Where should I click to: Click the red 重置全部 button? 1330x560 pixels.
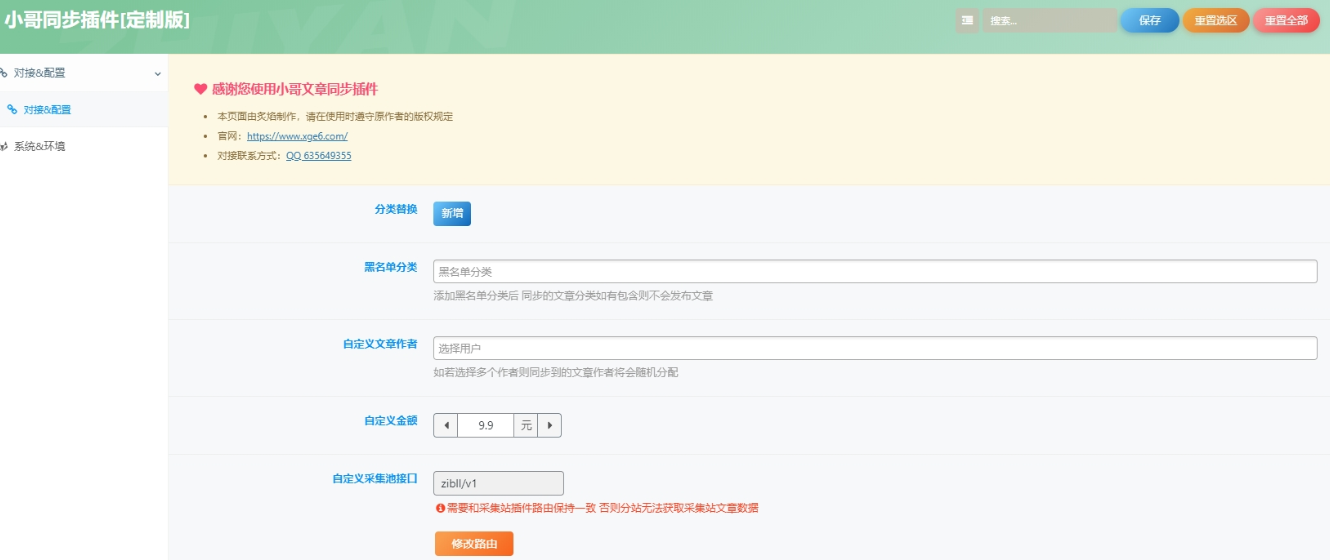pos(1285,20)
